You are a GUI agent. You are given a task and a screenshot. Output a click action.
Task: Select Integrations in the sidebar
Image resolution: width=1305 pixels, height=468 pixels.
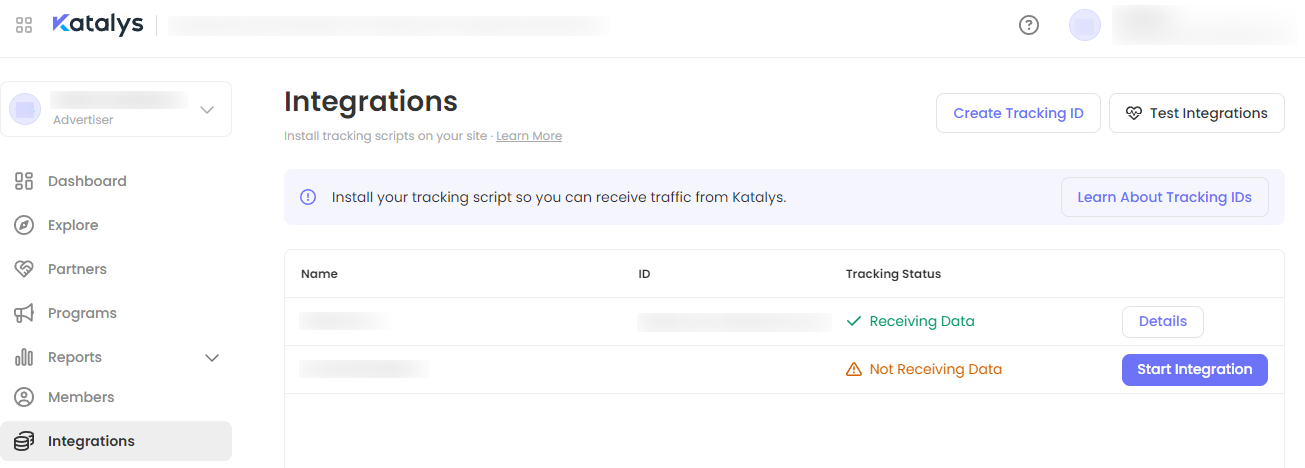click(91, 441)
